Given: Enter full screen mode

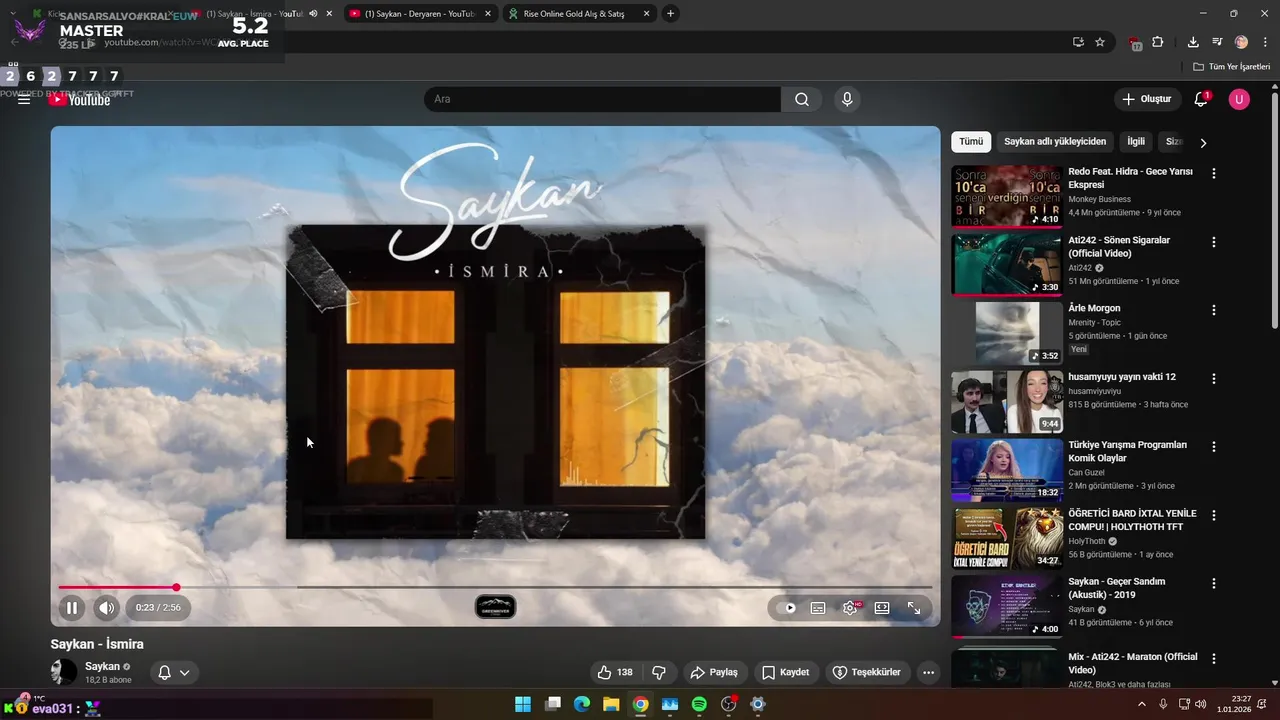Looking at the screenshot, I should (x=914, y=608).
